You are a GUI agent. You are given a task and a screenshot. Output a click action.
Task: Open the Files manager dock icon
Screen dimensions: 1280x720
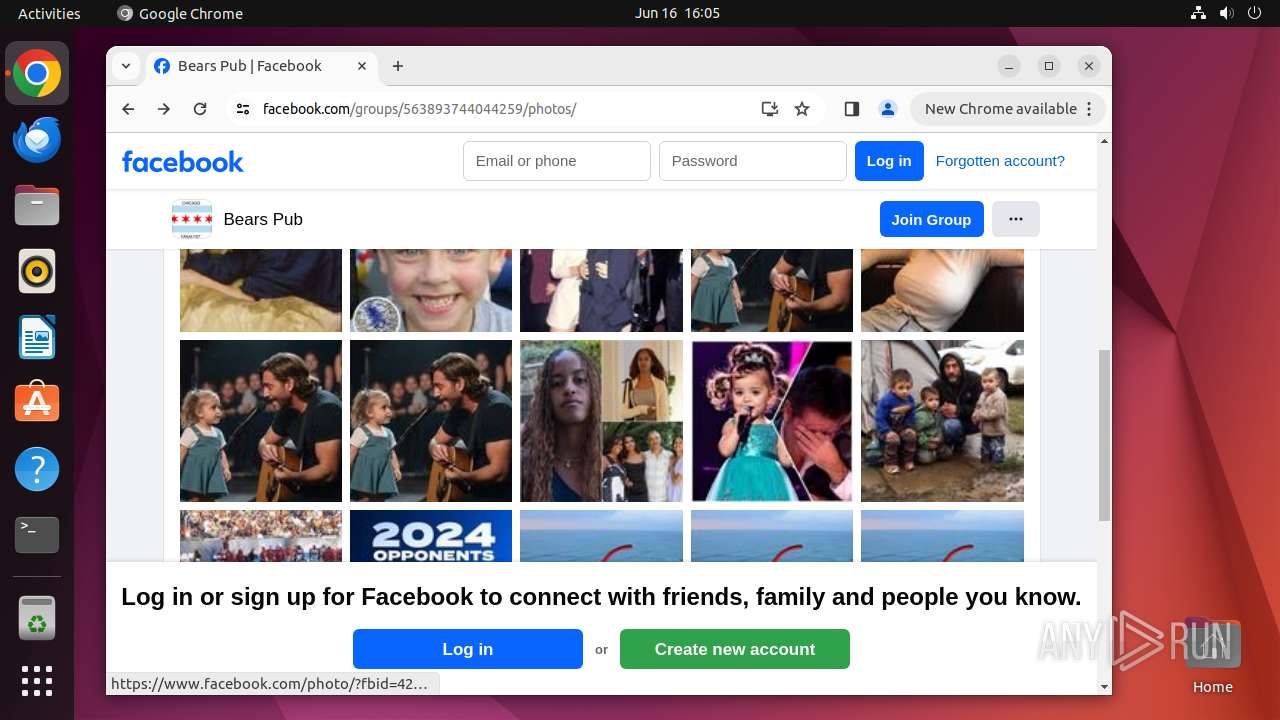pos(37,206)
